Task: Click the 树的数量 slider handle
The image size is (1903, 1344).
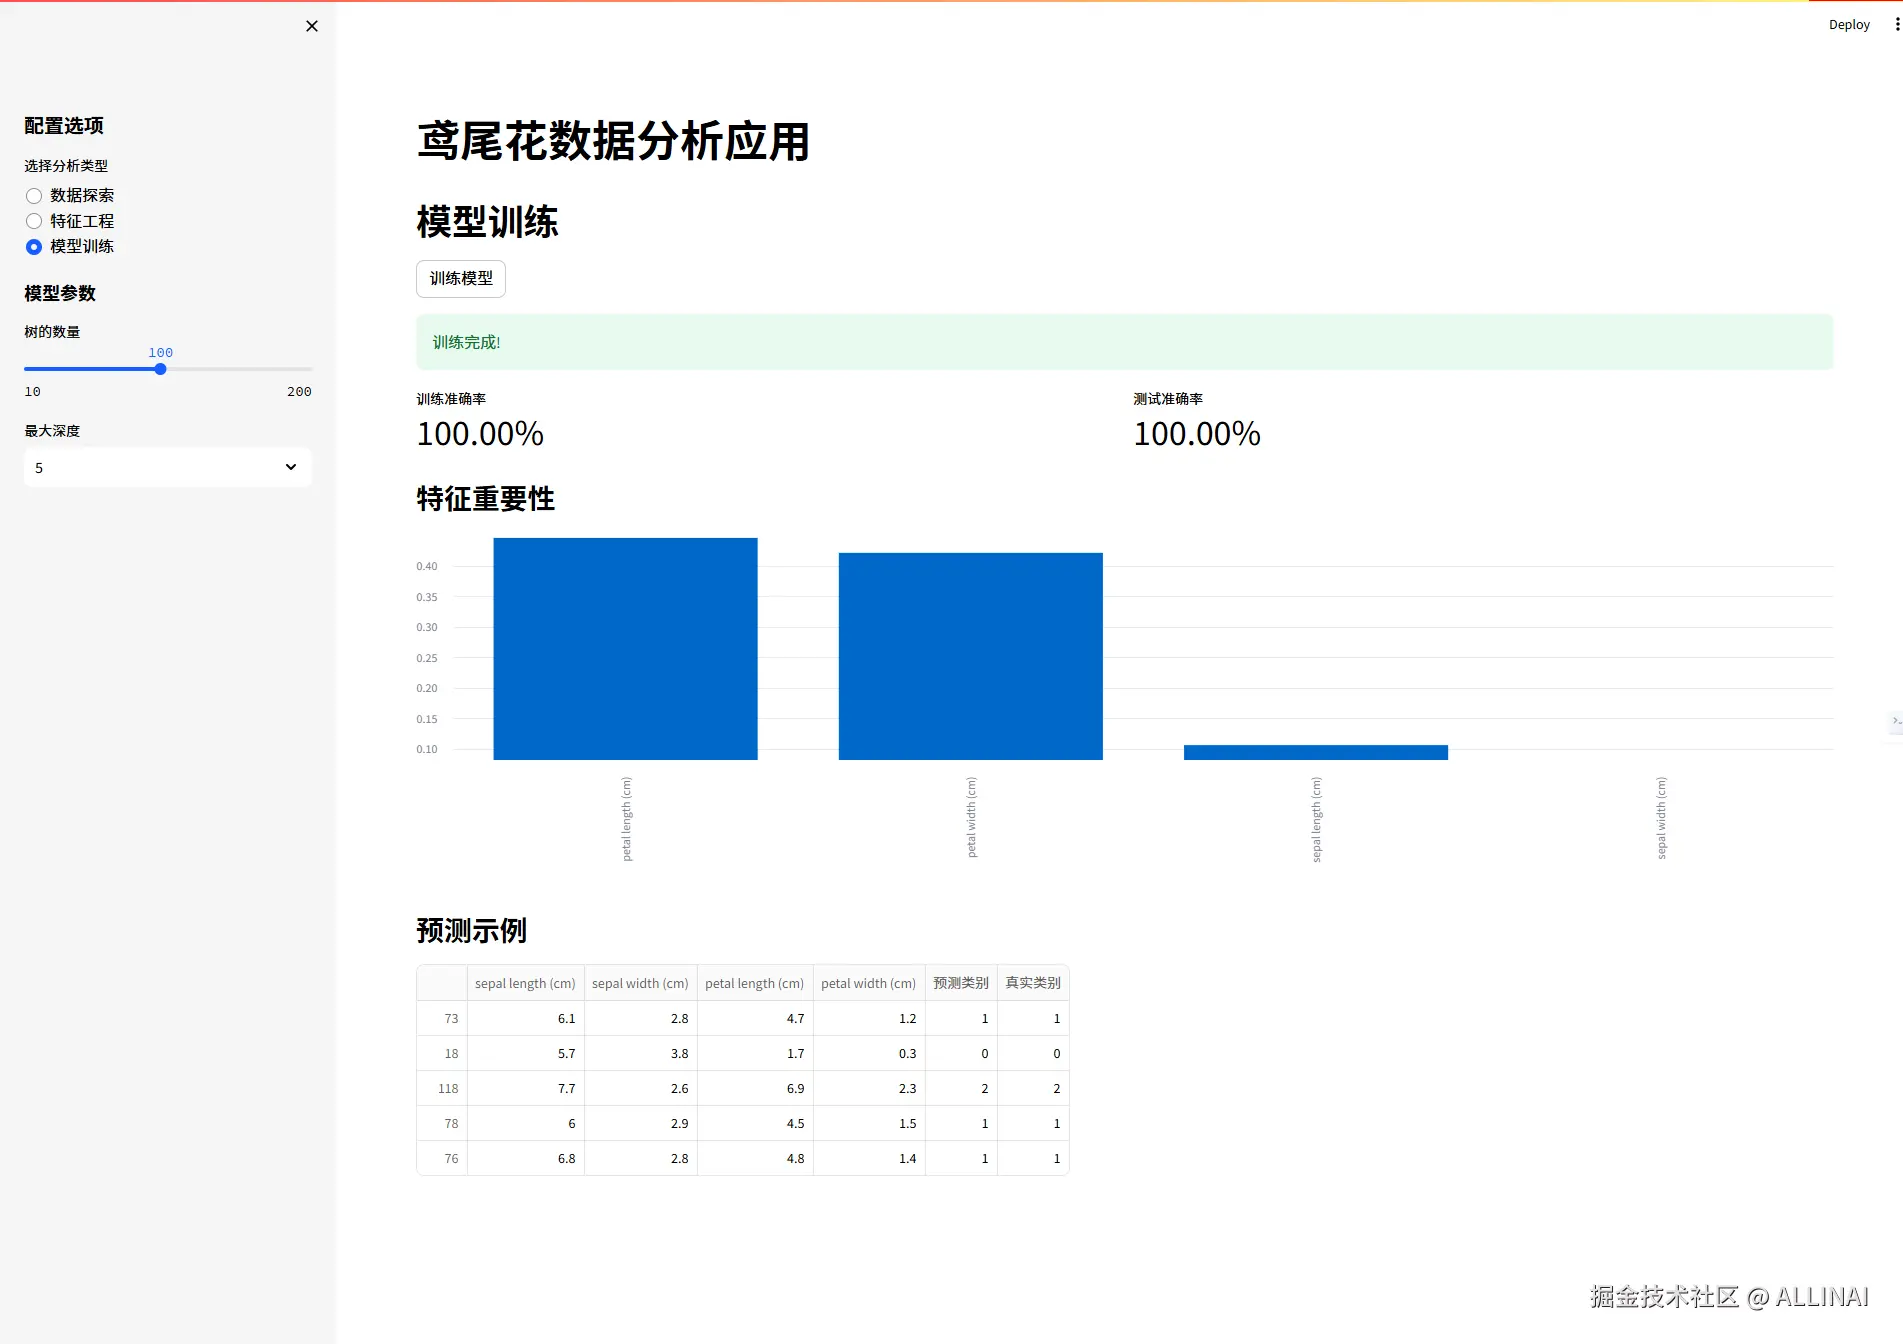Action: click(160, 369)
